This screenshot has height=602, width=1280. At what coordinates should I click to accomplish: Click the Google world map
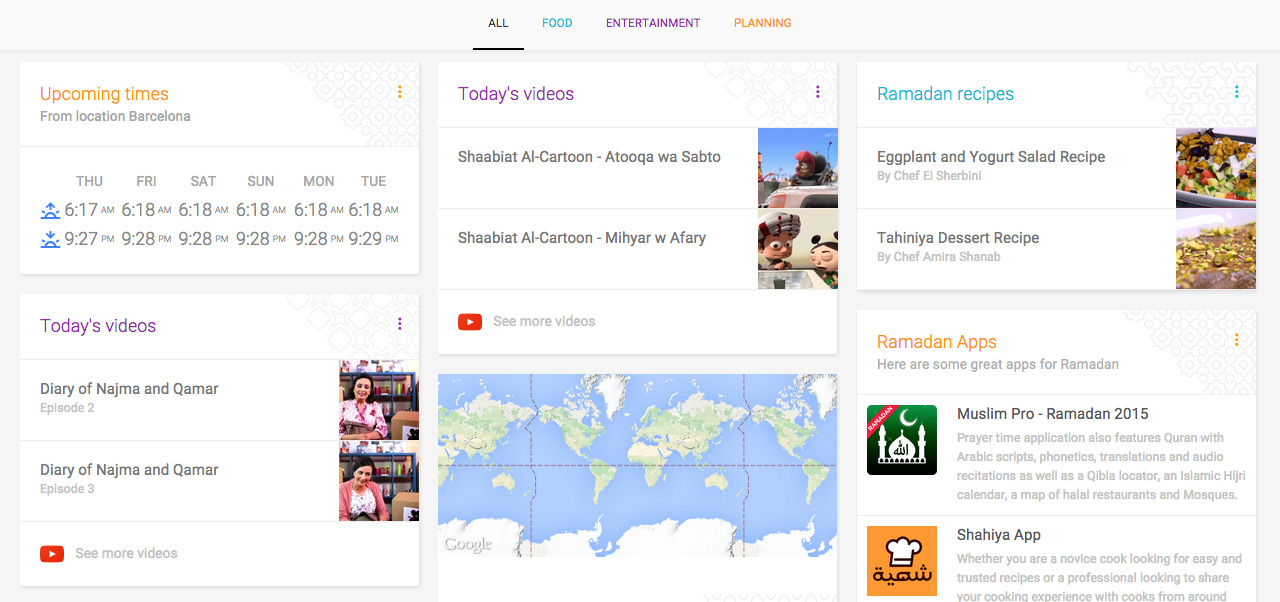(x=637, y=465)
